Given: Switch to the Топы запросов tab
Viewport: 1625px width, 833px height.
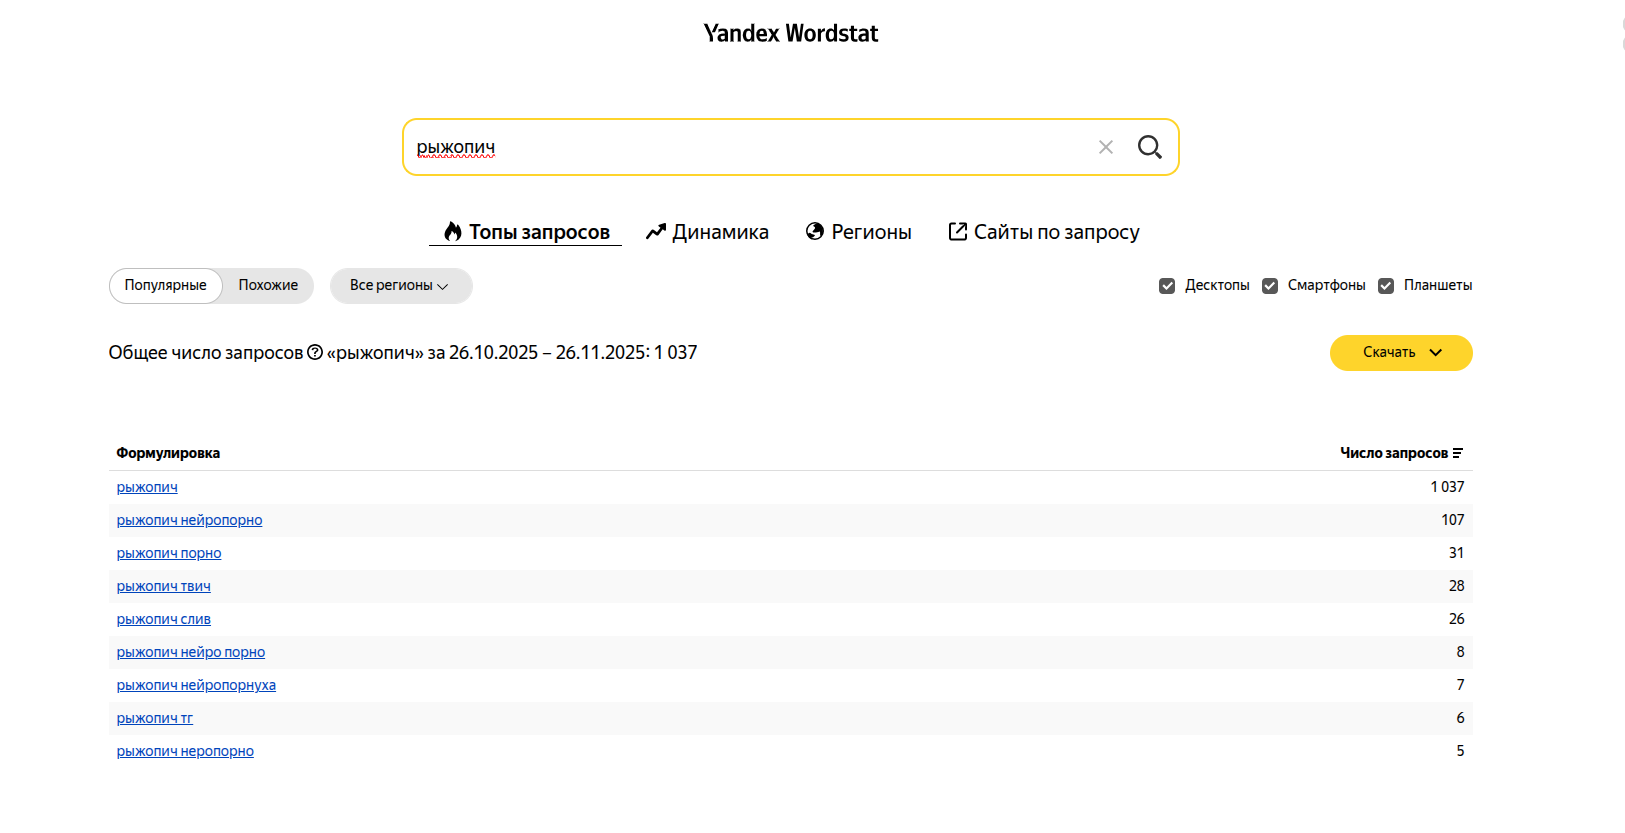Looking at the screenshot, I should tap(526, 232).
